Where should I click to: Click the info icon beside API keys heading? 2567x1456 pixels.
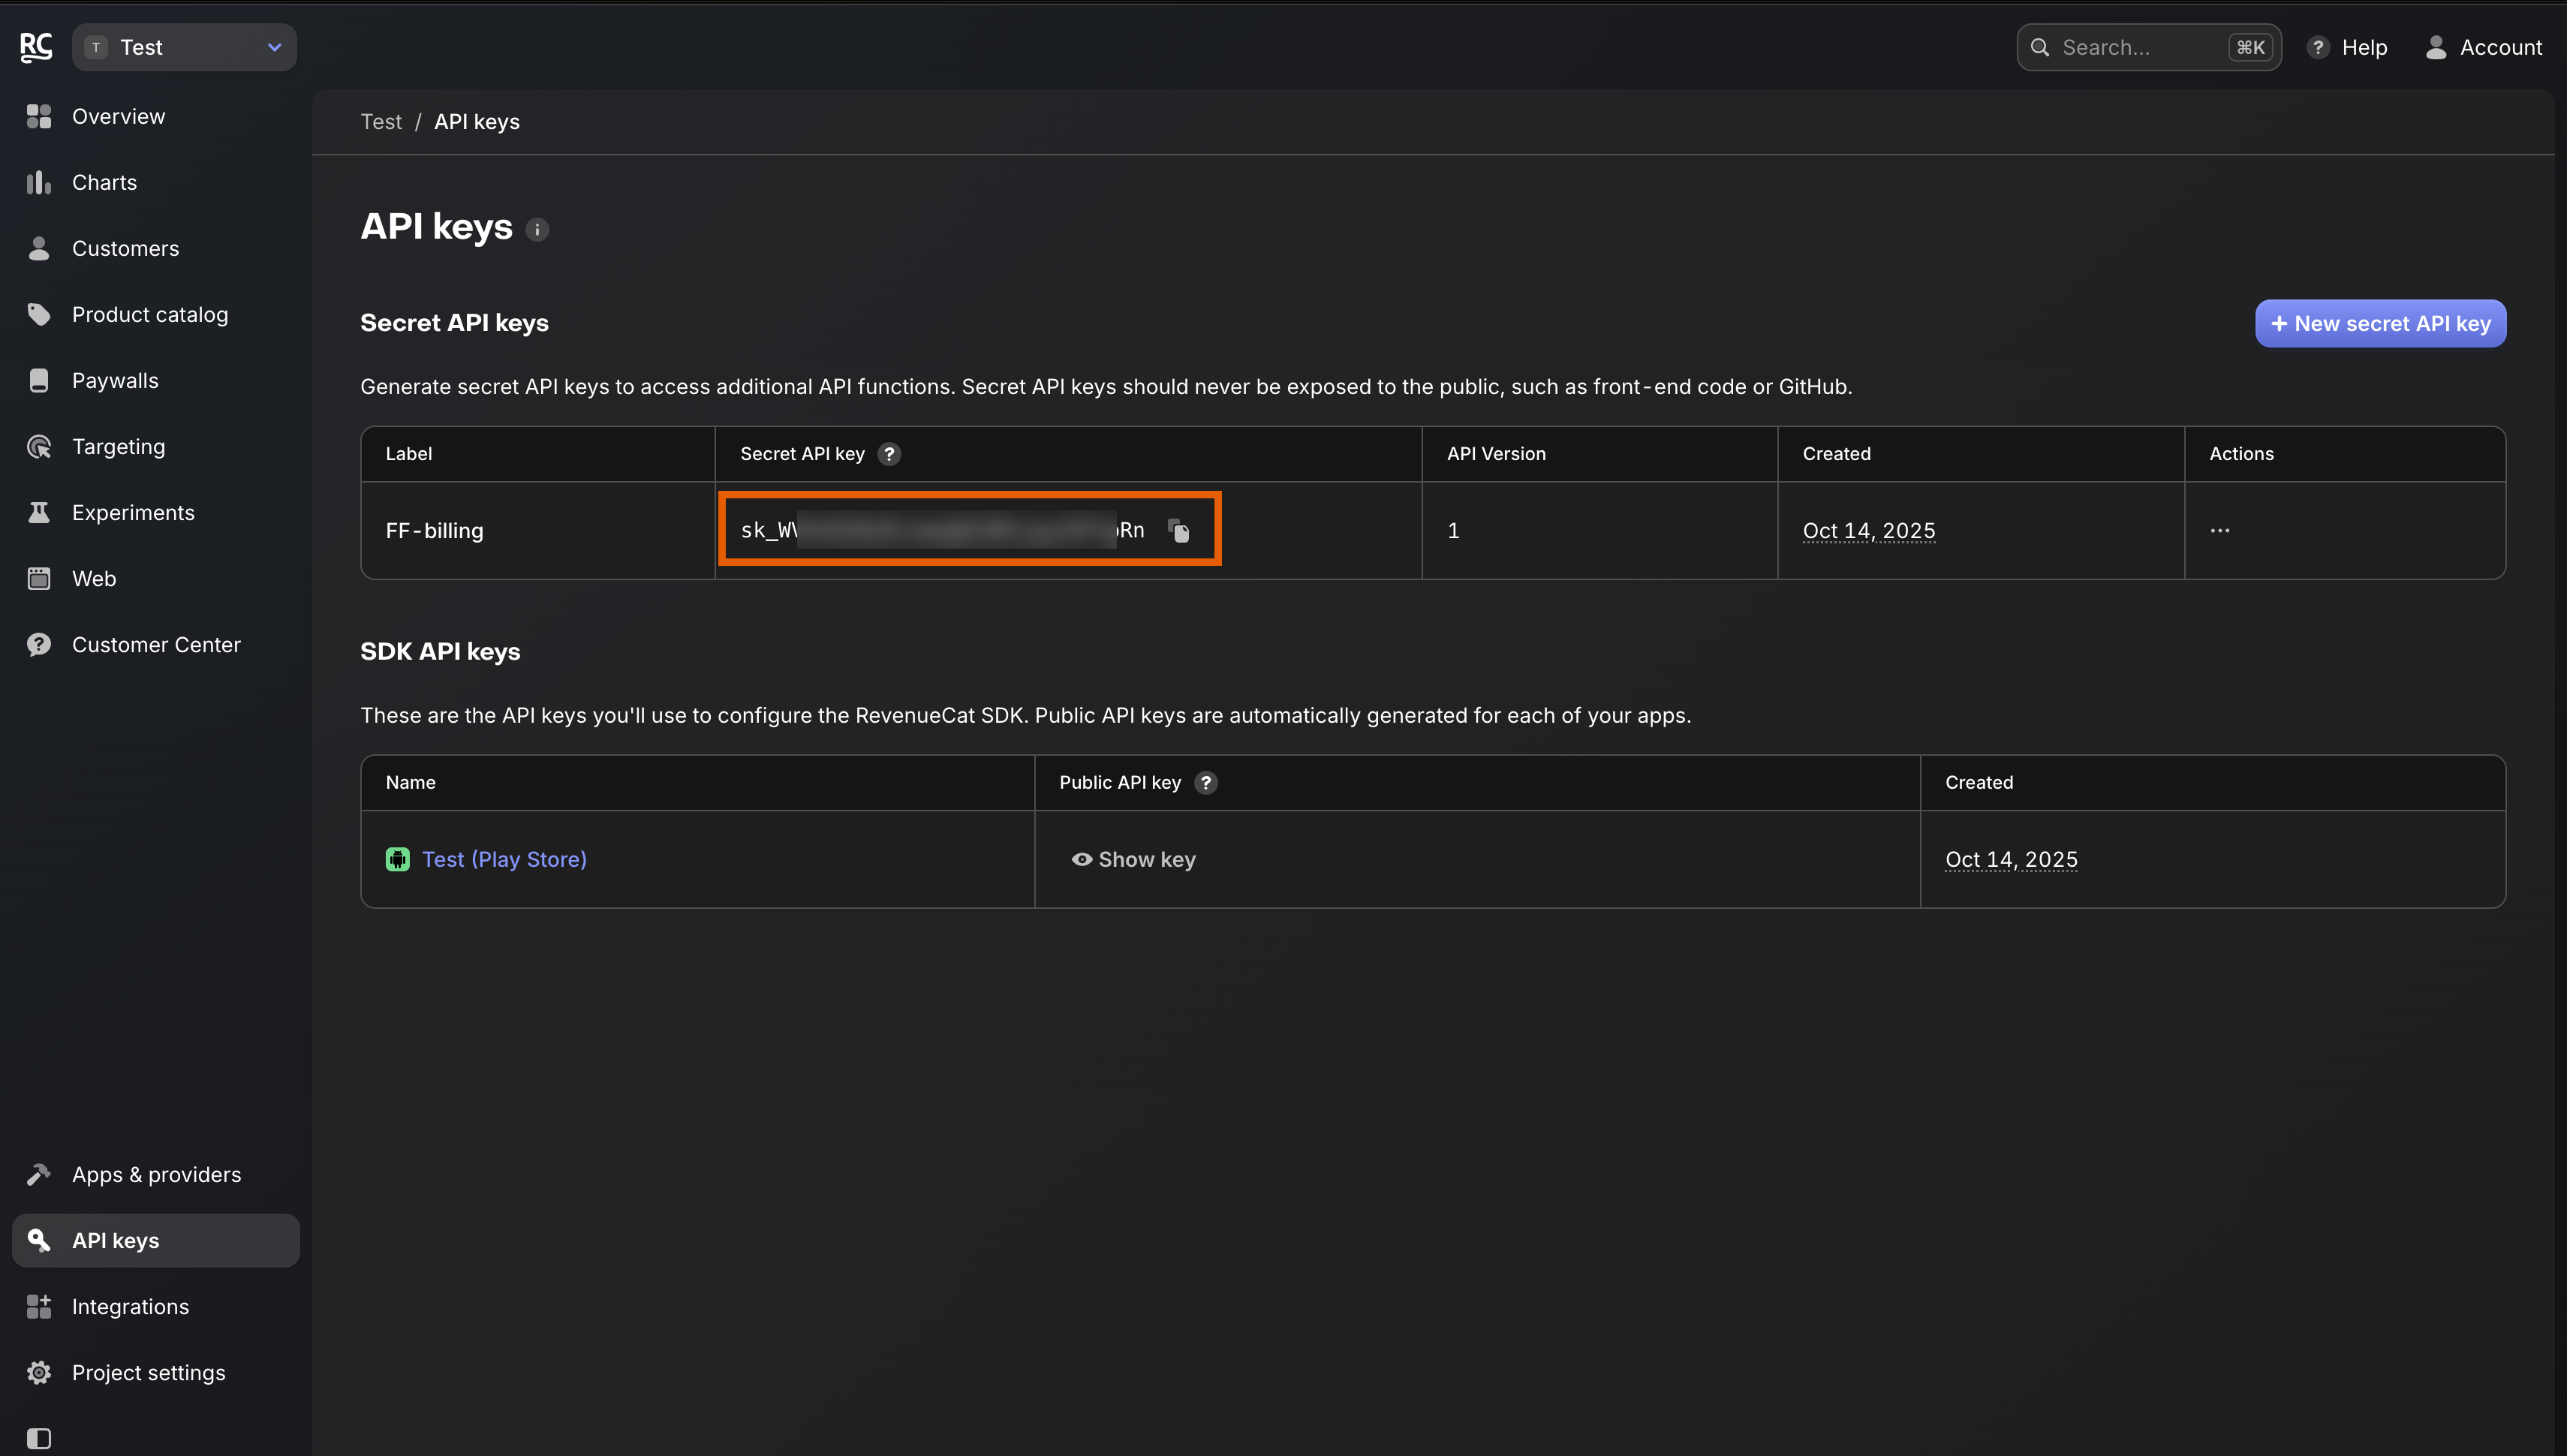coord(537,230)
